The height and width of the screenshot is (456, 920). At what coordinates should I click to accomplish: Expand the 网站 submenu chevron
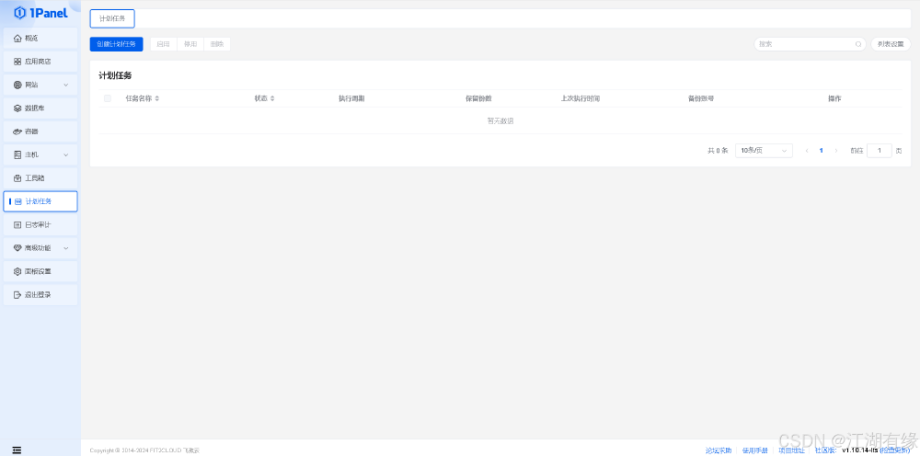66,85
